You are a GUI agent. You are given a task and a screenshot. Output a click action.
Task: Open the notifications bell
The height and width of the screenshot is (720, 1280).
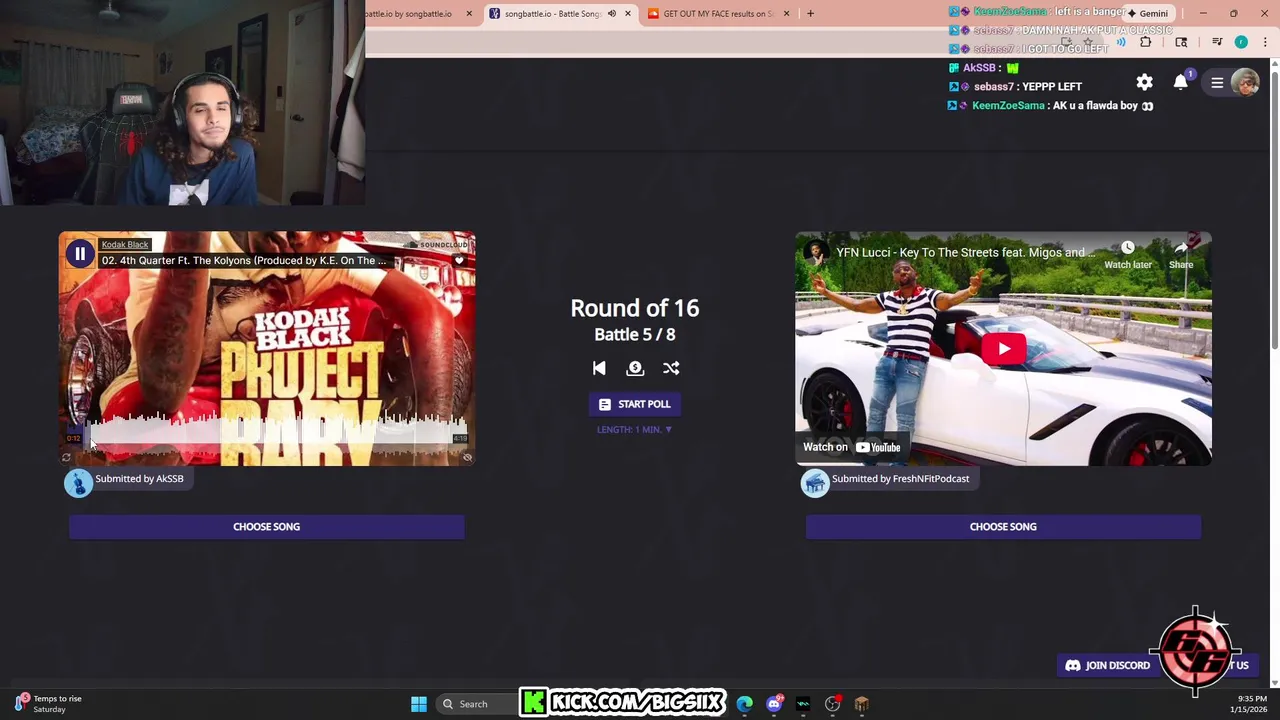[x=1181, y=83]
